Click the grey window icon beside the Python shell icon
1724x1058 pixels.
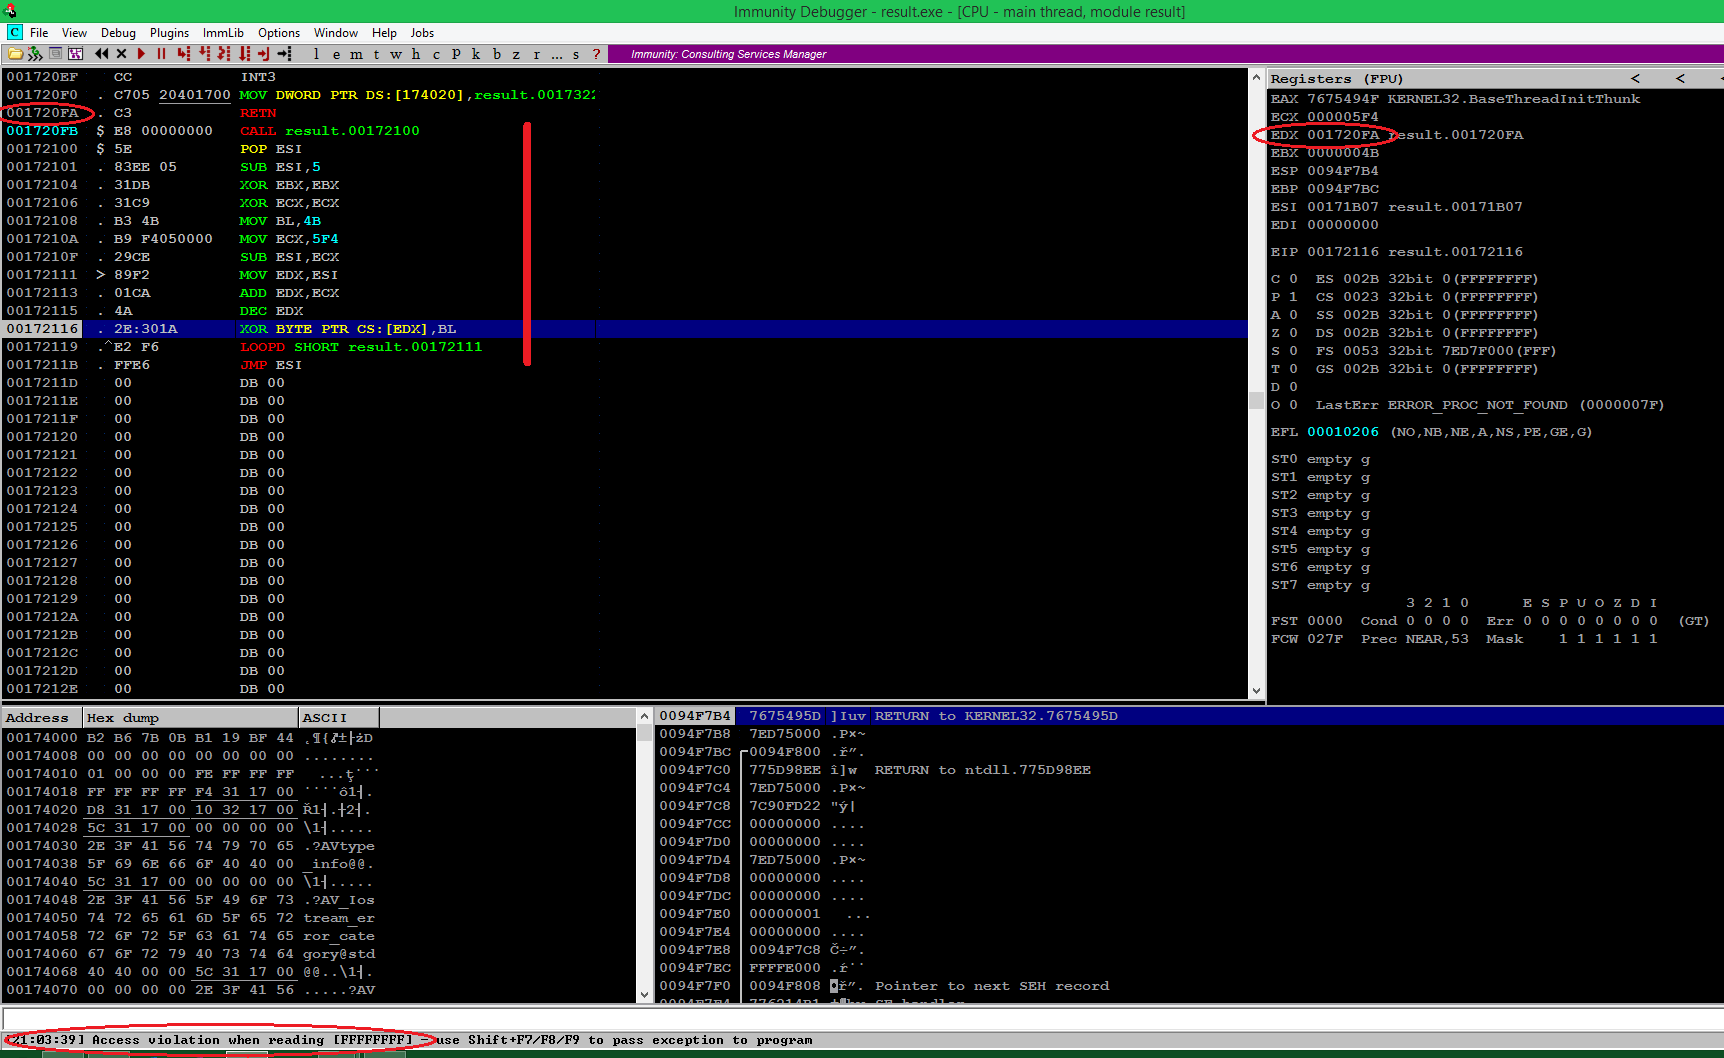coord(56,54)
